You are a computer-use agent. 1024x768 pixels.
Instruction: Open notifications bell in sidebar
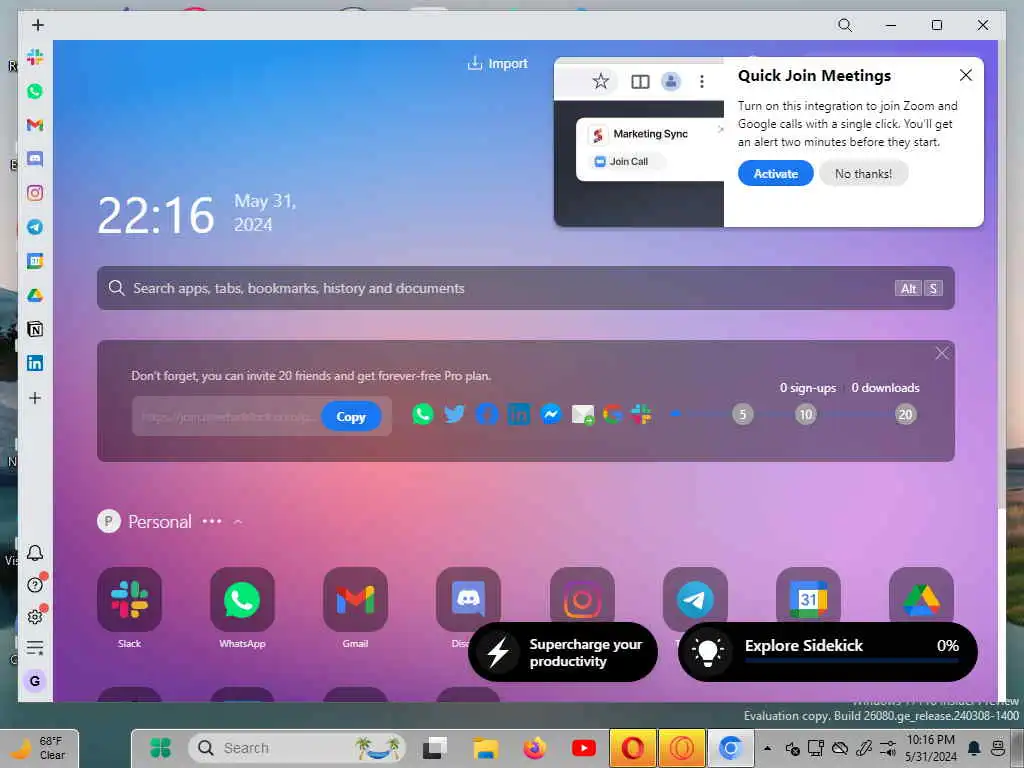(x=35, y=553)
